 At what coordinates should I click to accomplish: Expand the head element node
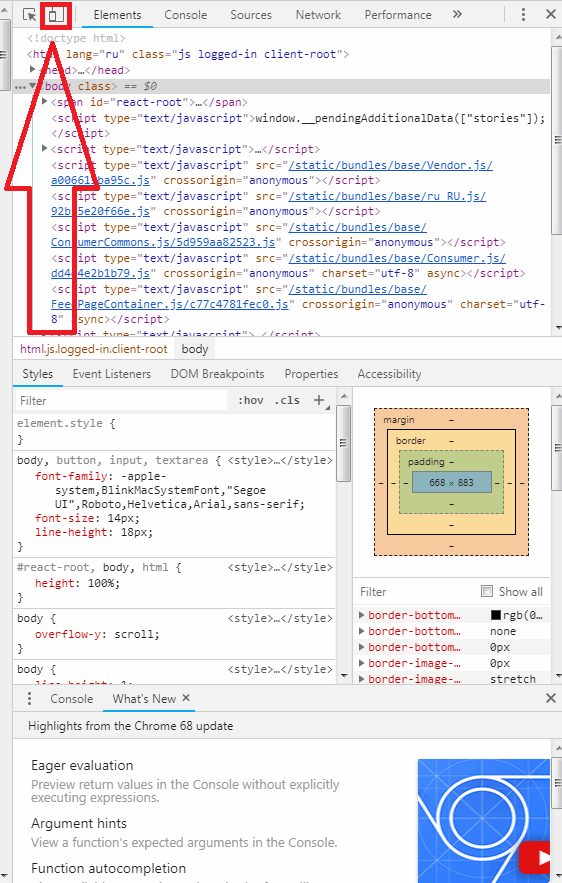click(33, 69)
